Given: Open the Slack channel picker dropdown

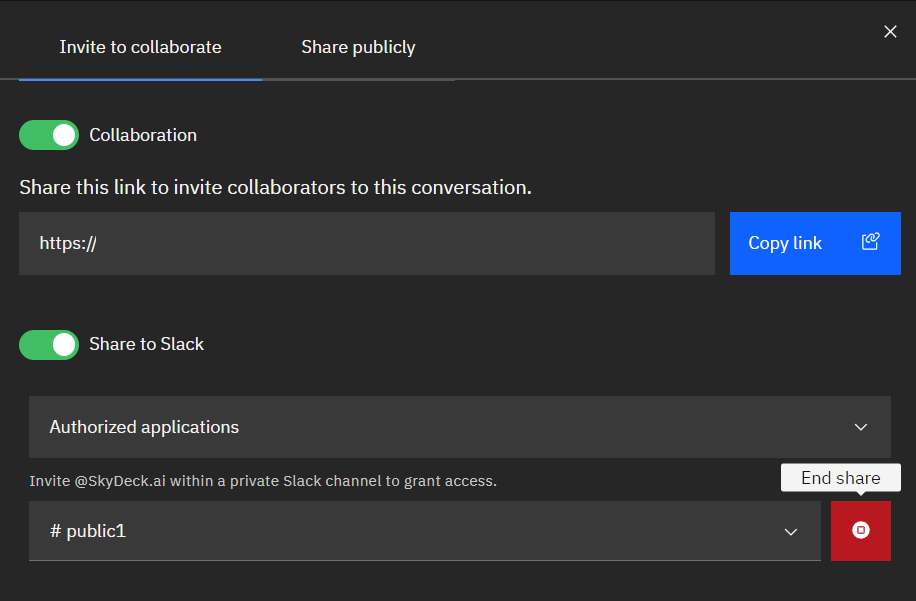Looking at the screenshot, I should (424, 531).
